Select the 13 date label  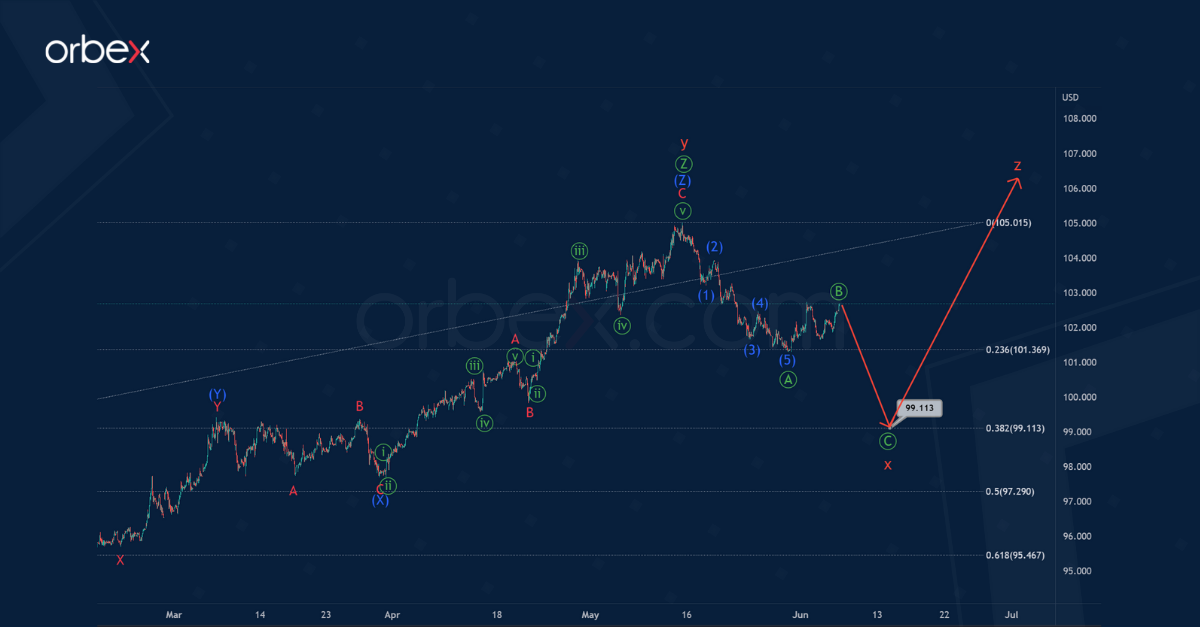pos(876,614)
